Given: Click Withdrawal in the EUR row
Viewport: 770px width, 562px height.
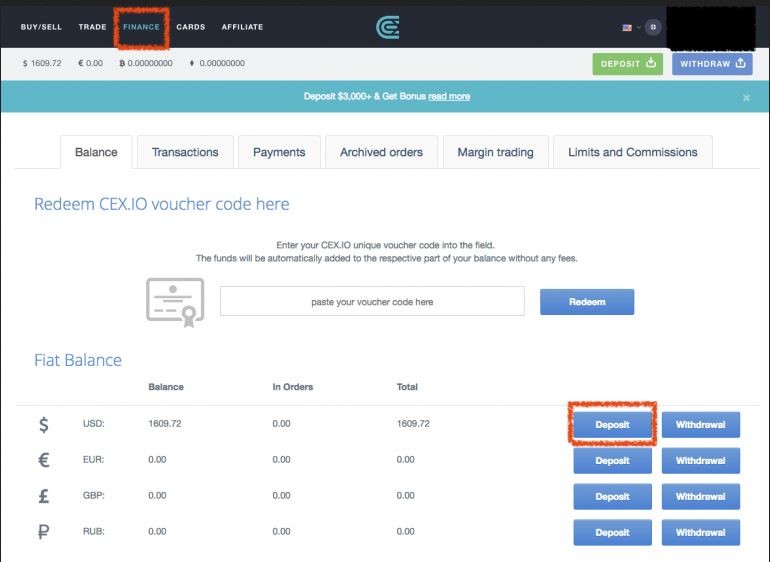Looking at the screenshot, I should click(701, 461).
